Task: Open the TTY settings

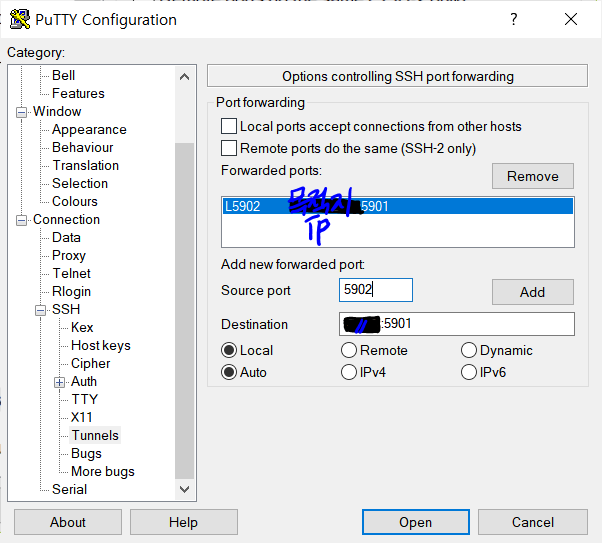Action: (84, 399)
